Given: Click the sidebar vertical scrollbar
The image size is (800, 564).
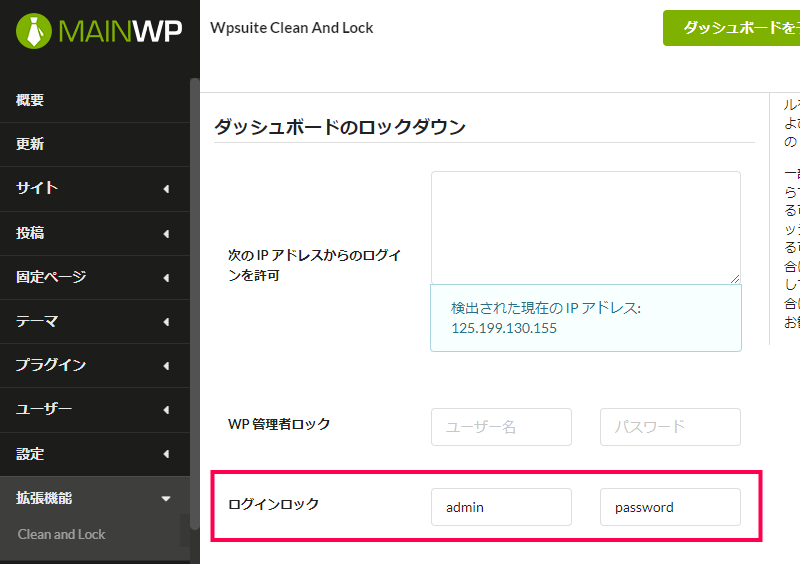Looking at the screenshot, I should point(194,304).
